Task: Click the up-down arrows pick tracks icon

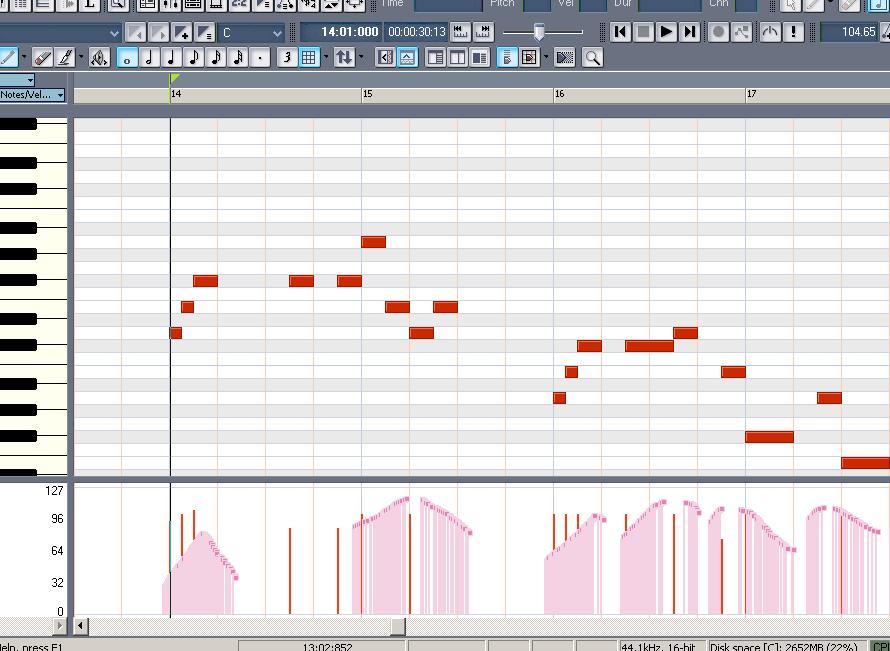Action: click(x=344, y=57)
